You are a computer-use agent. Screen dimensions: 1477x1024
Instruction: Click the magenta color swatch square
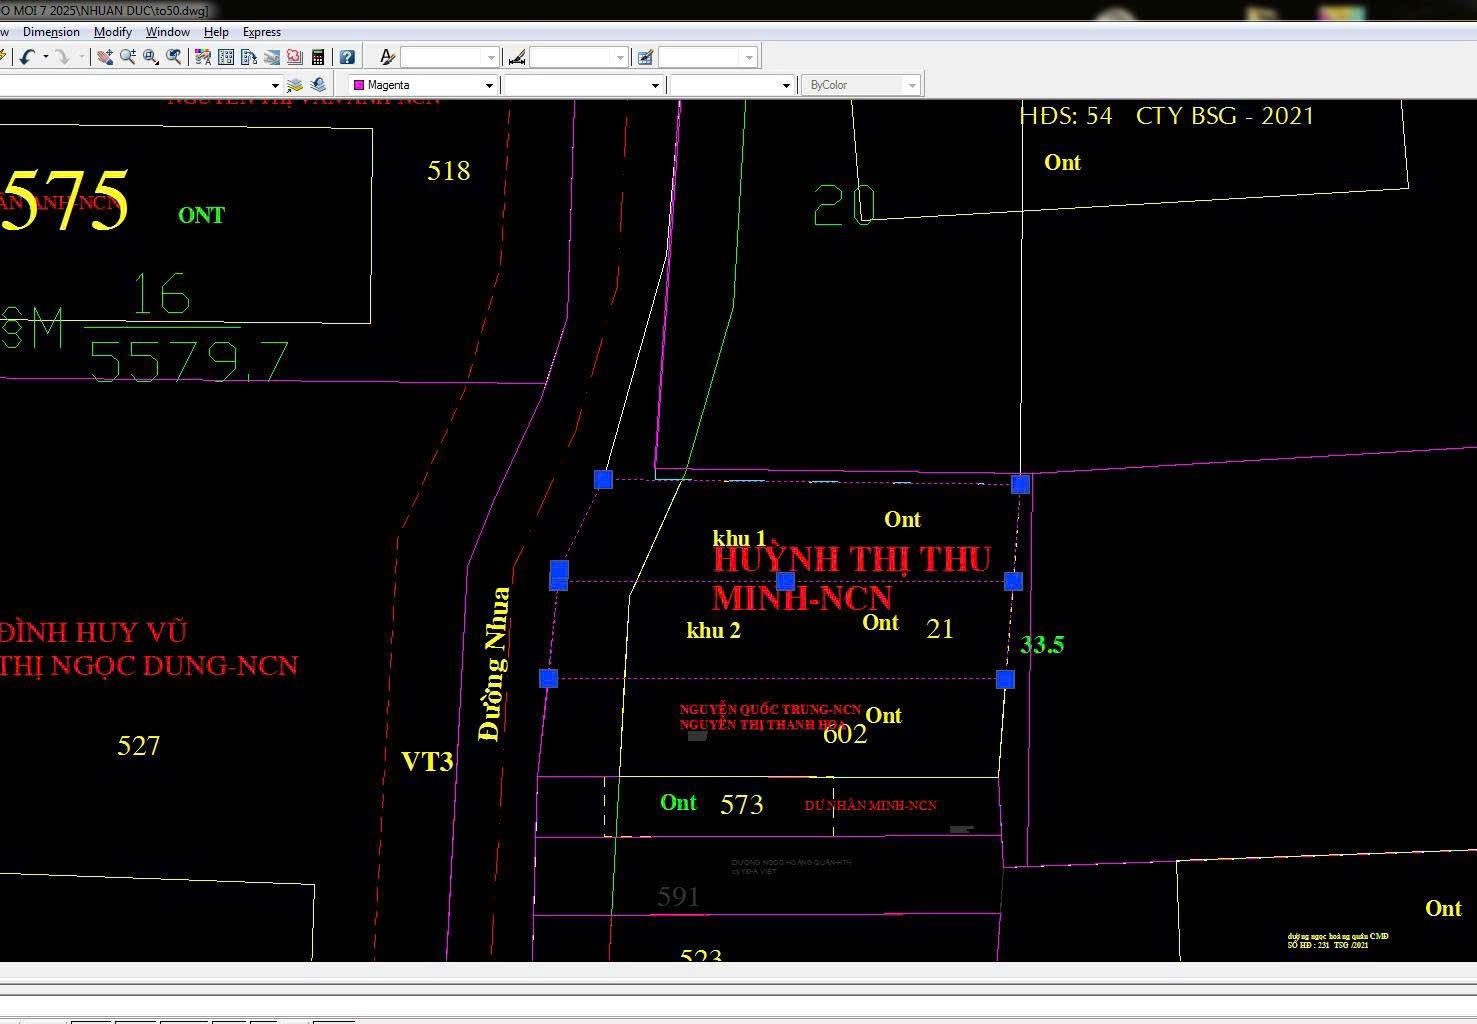(359, 85)
